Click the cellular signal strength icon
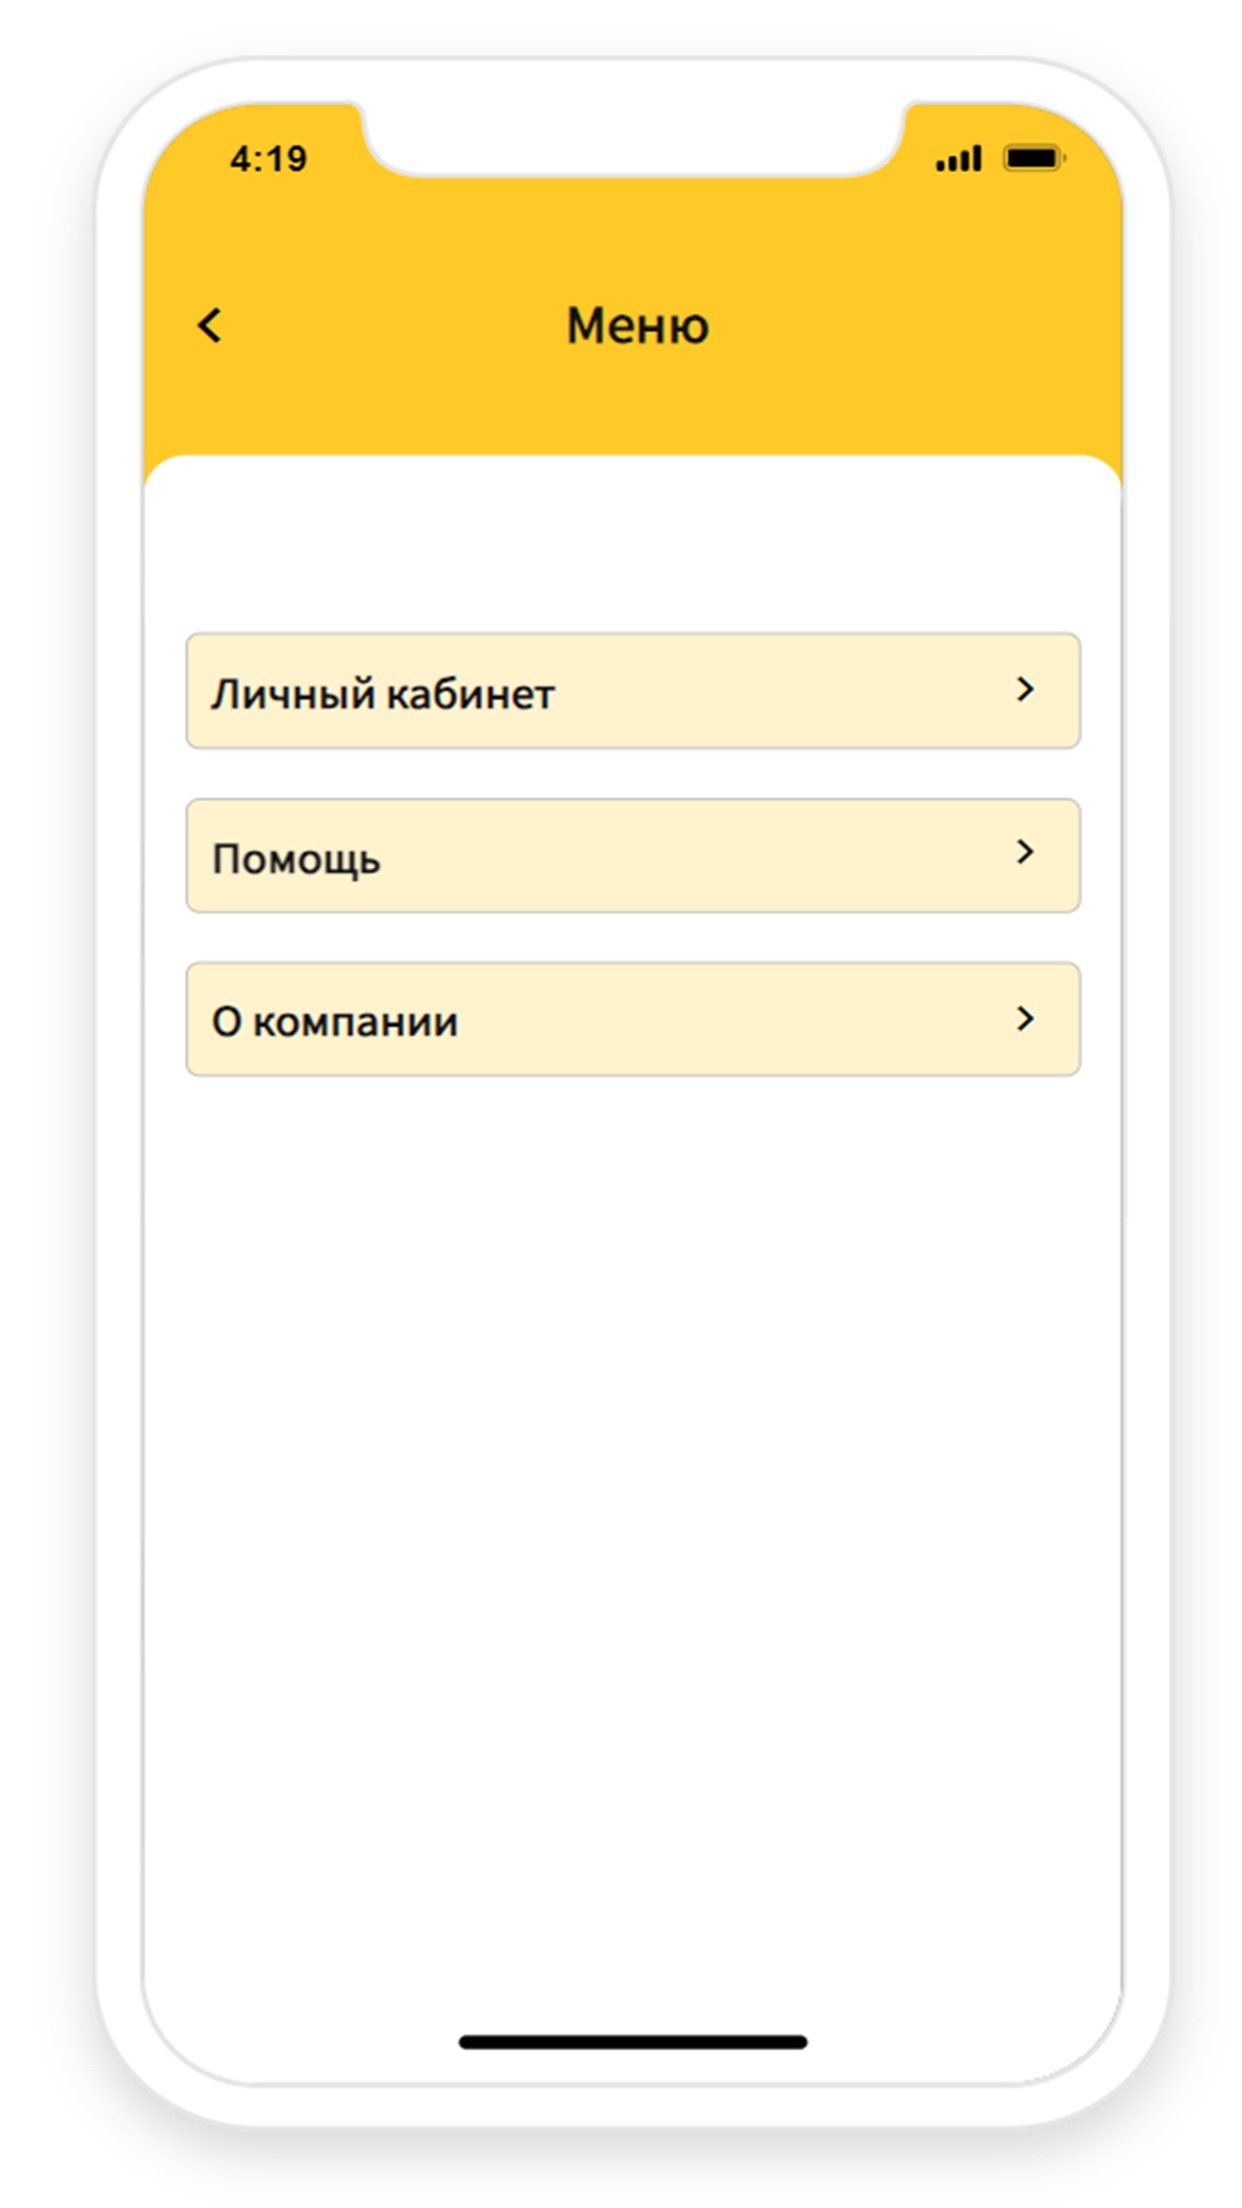 (958, 159)
